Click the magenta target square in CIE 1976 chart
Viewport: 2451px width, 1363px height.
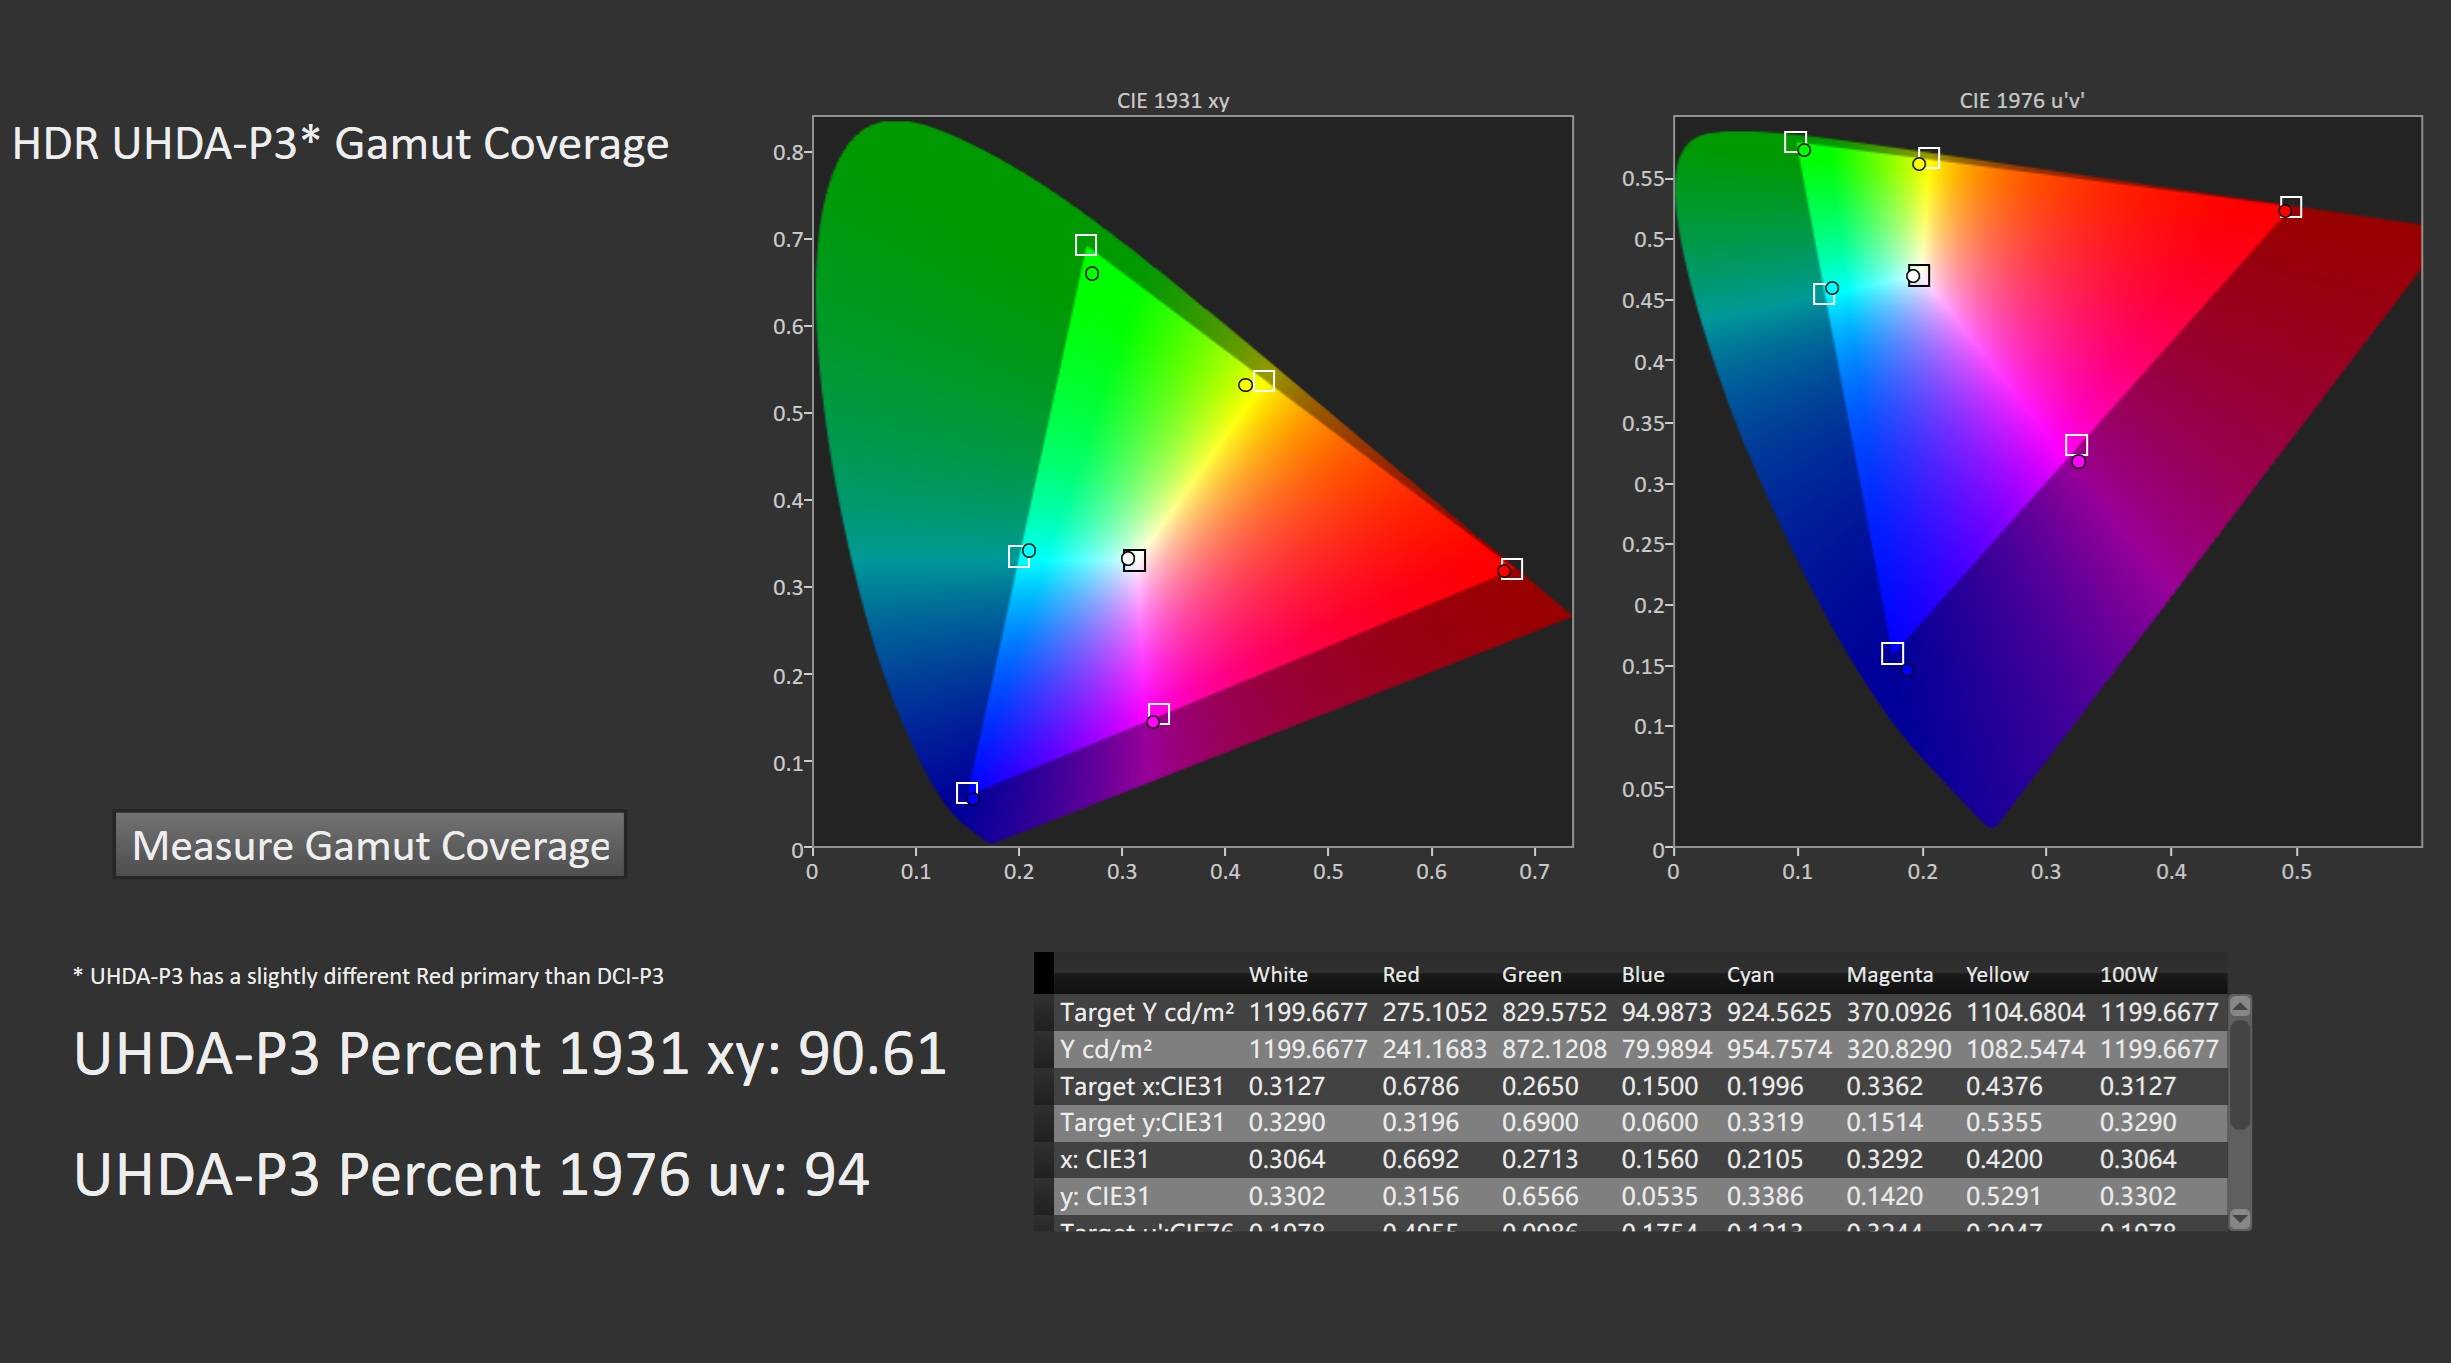point(2076,445)
